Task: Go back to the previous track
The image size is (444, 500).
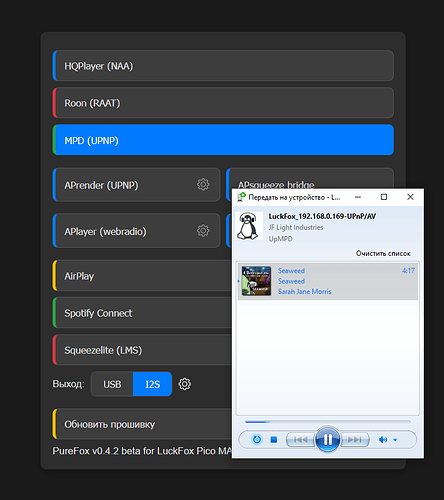Action: 301,440
